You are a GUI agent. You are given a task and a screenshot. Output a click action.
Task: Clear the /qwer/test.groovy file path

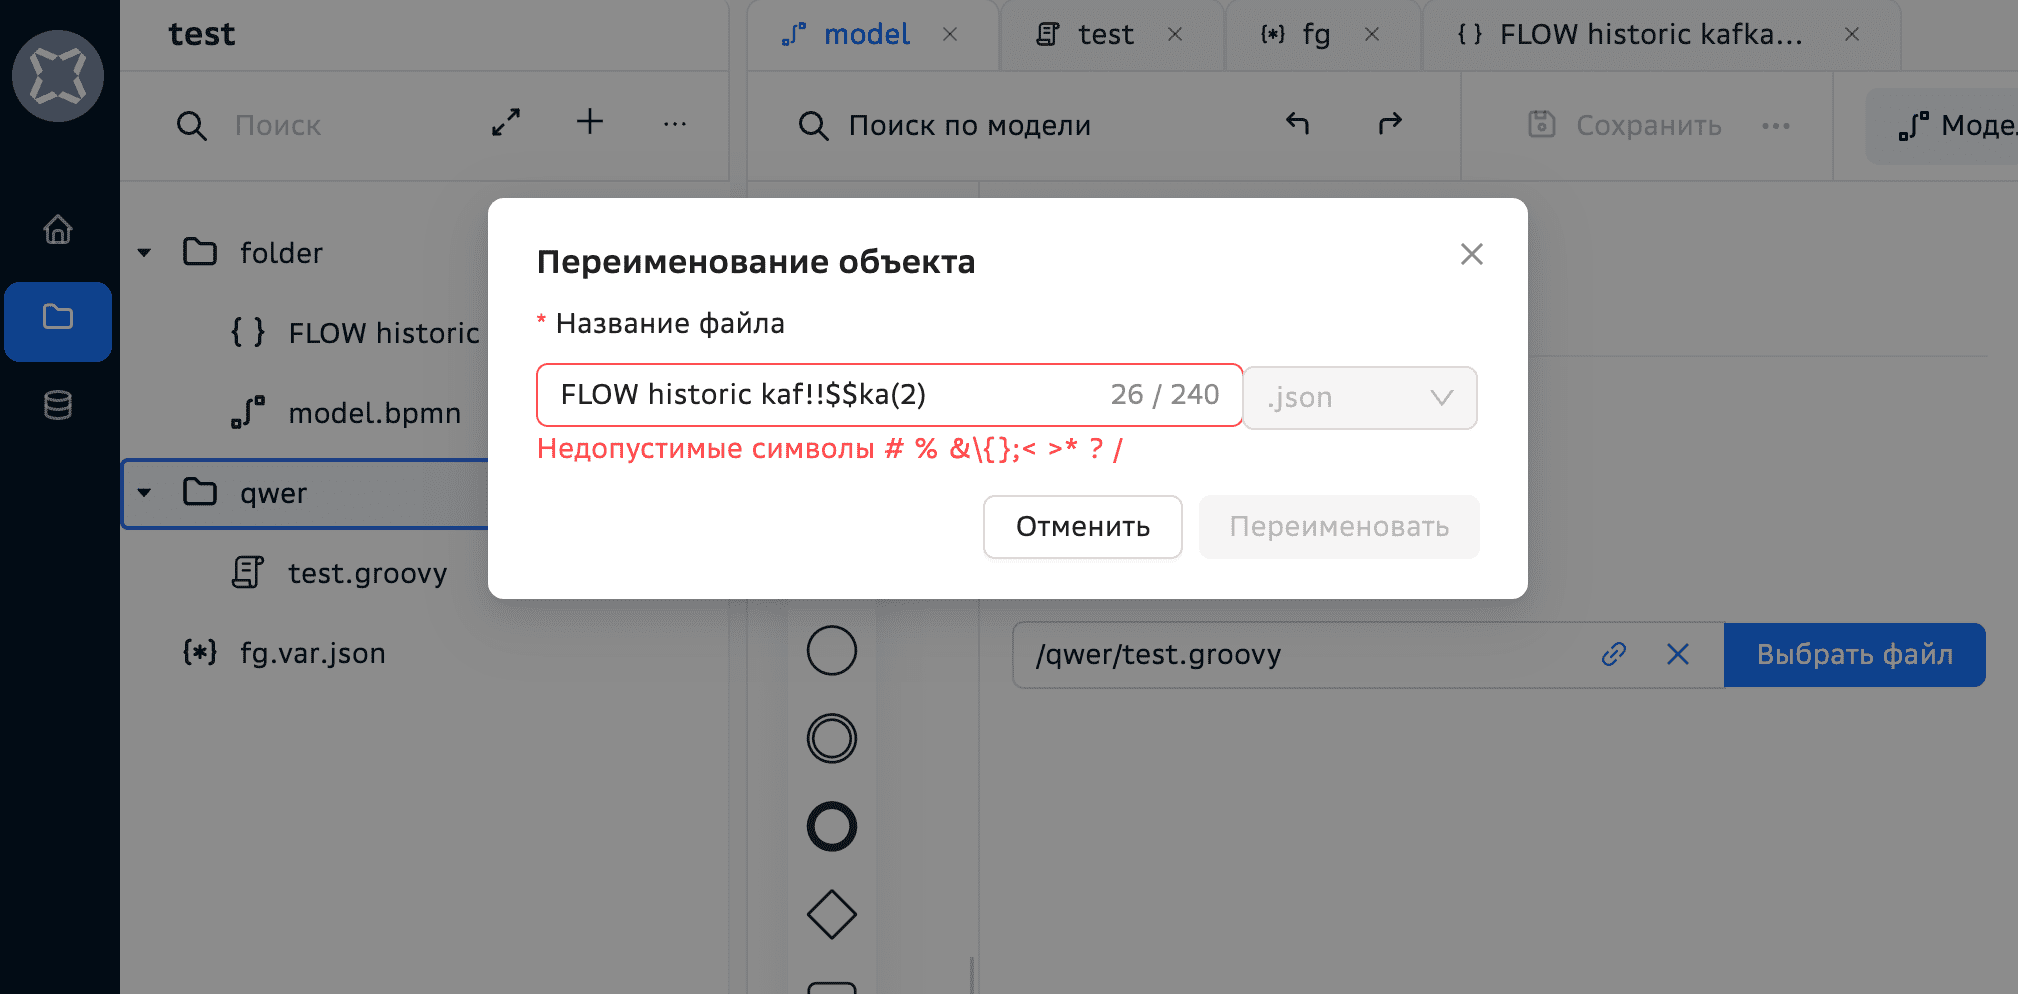pyautogui.click(x=1677, y=654)
